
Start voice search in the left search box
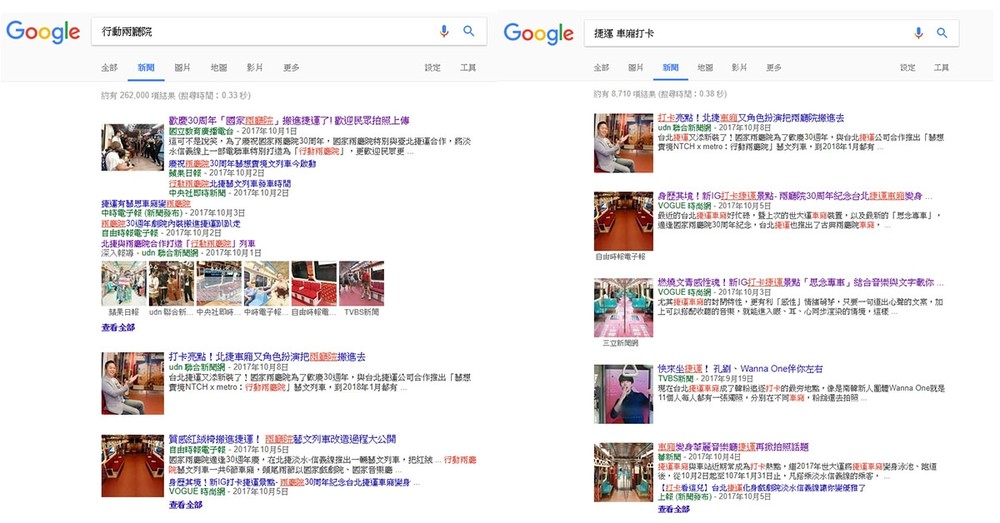point(444,31)
